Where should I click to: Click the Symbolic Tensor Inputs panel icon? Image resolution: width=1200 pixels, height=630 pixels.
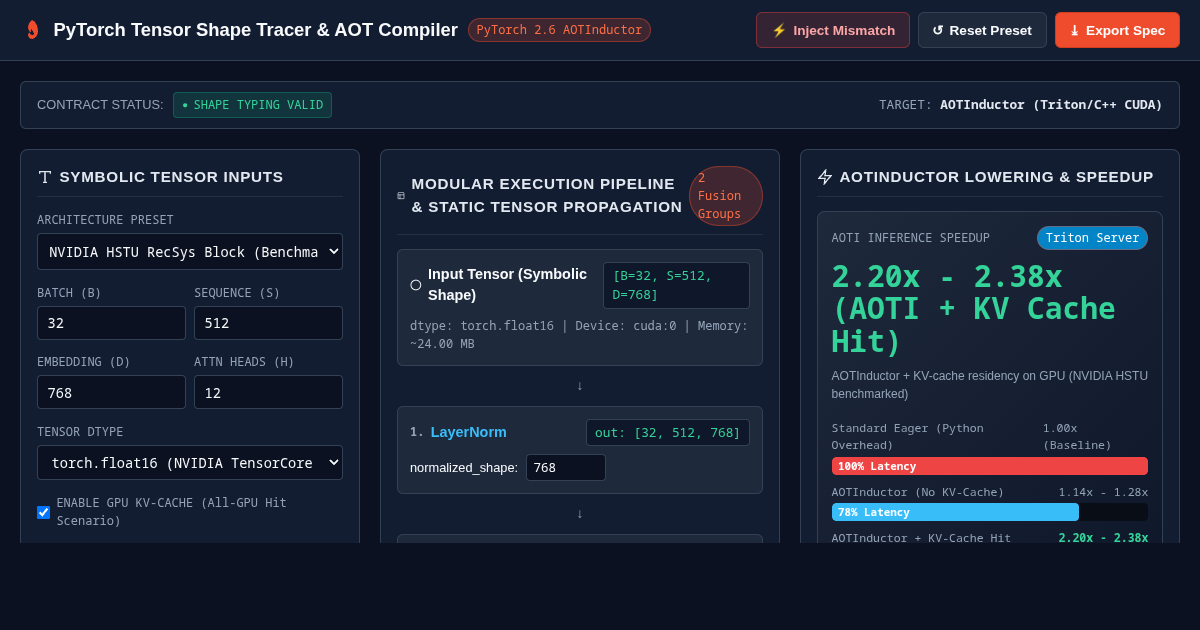tap(45, 177)
